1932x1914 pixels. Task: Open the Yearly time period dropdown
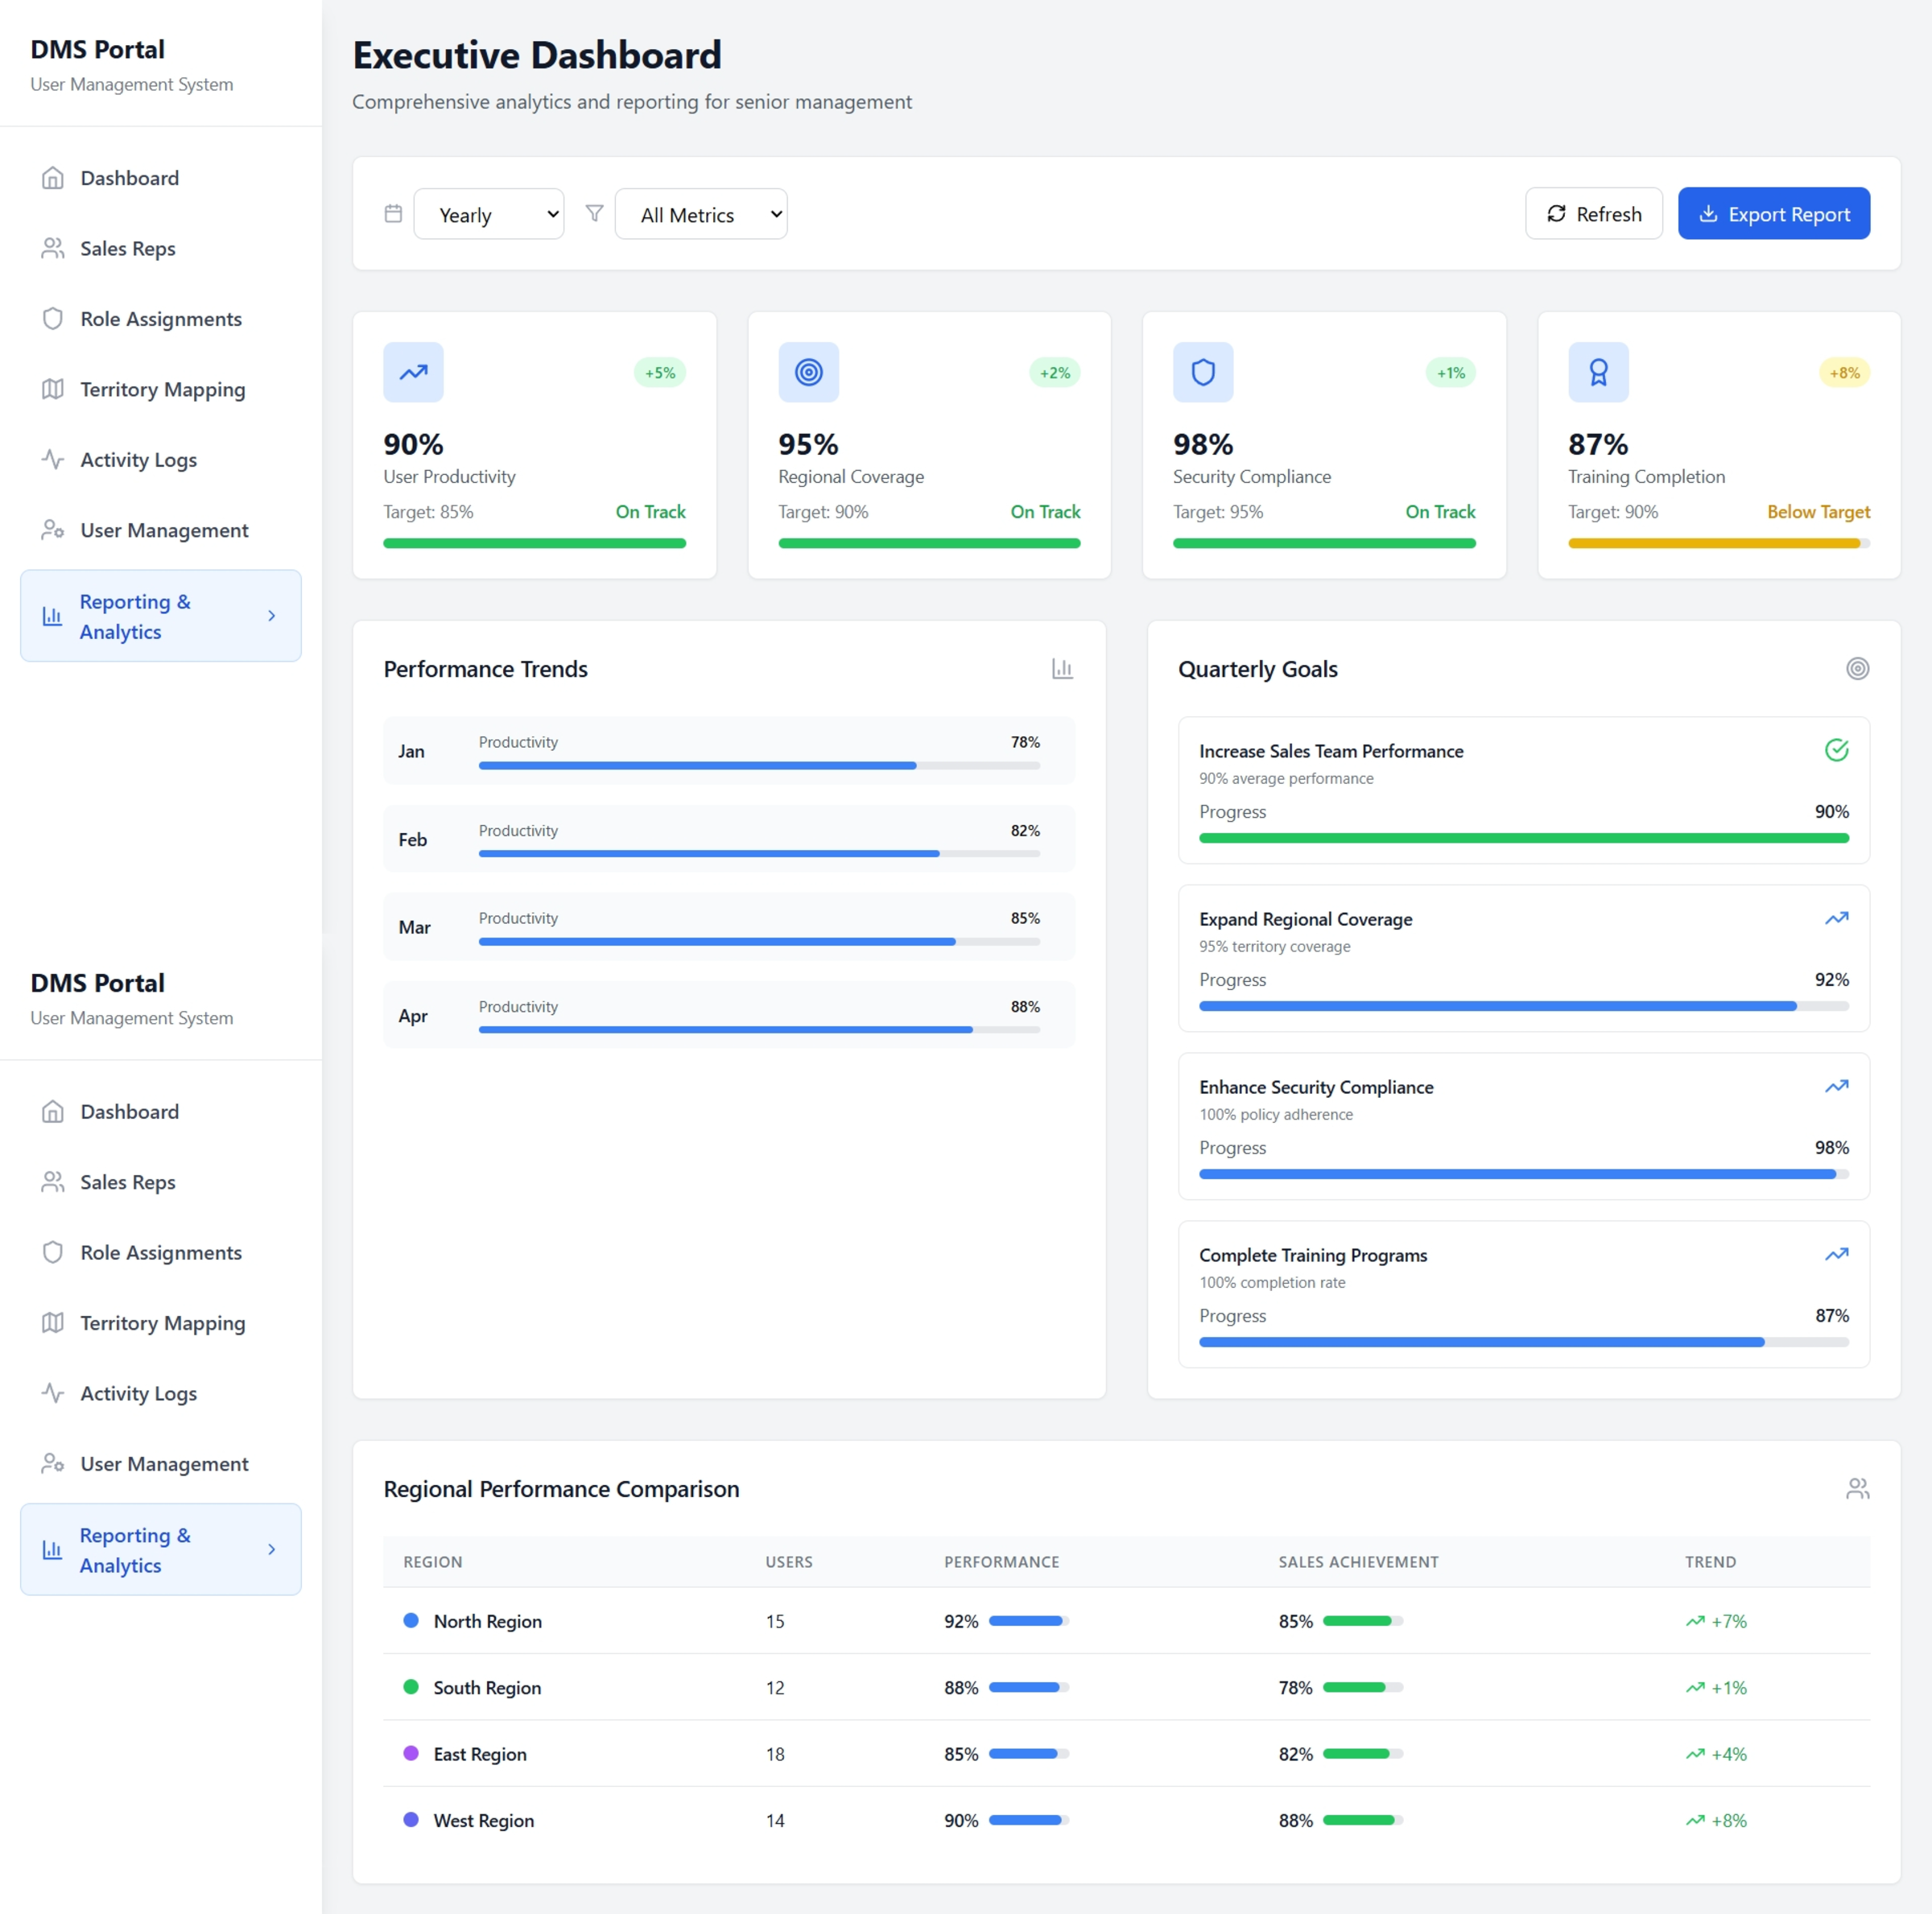pos(489,214)
